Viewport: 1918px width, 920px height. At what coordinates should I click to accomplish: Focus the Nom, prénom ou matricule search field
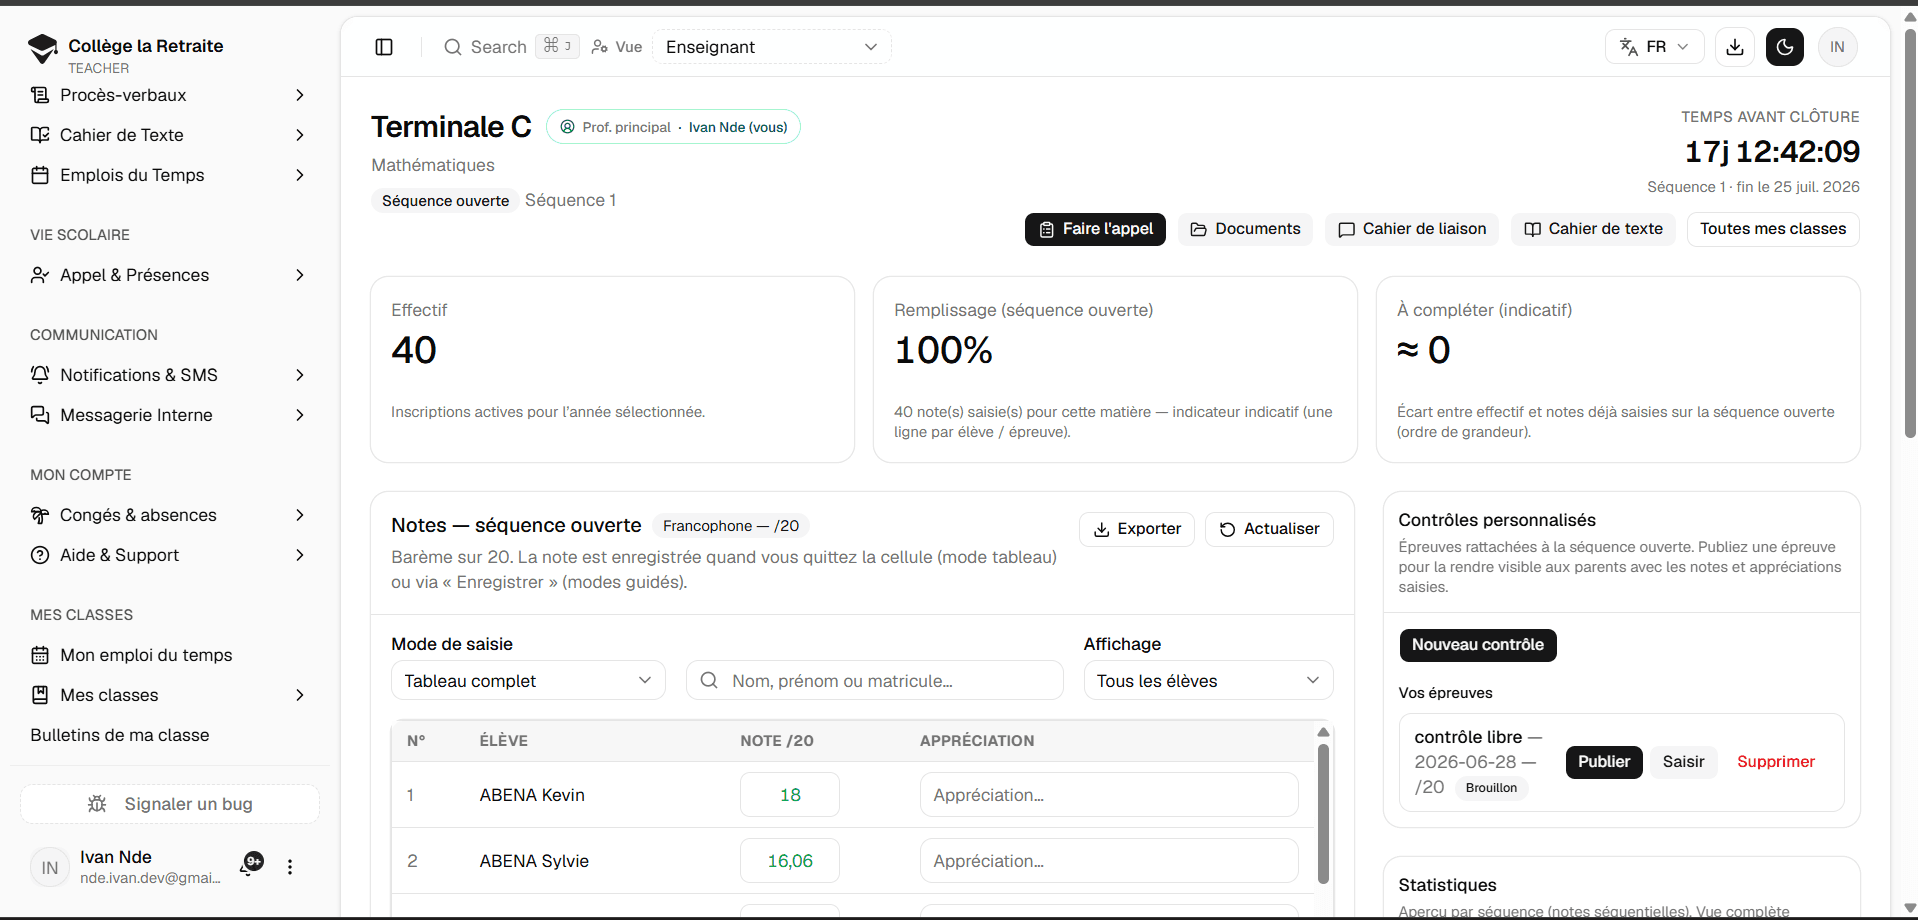pyautogui.click(x=875, y=680)
